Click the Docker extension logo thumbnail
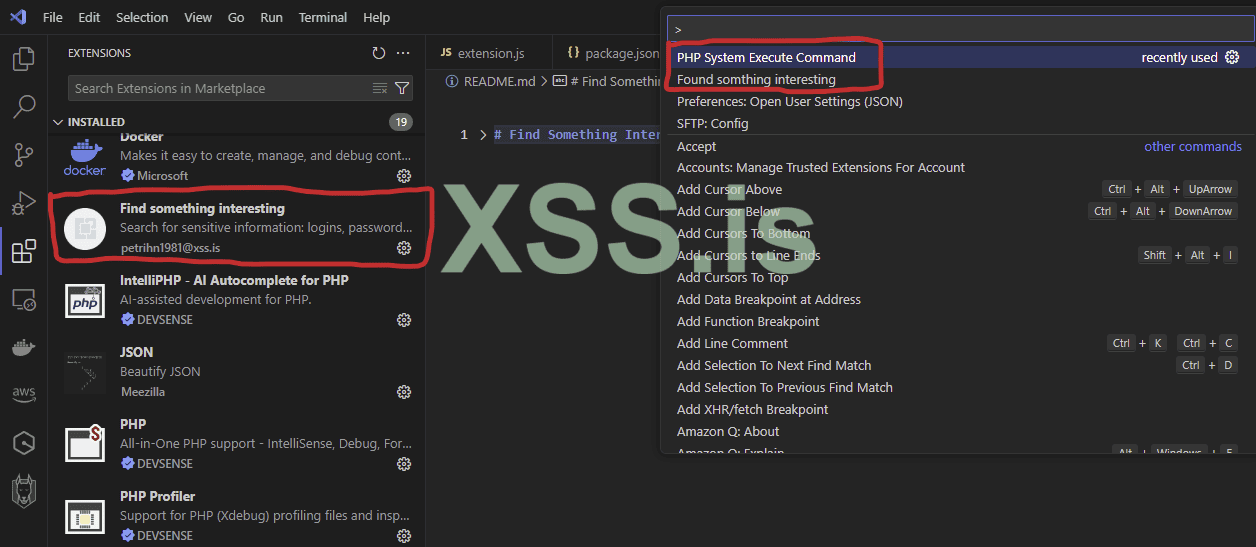The image size is (1256, 547). click(x=85, y=157)
